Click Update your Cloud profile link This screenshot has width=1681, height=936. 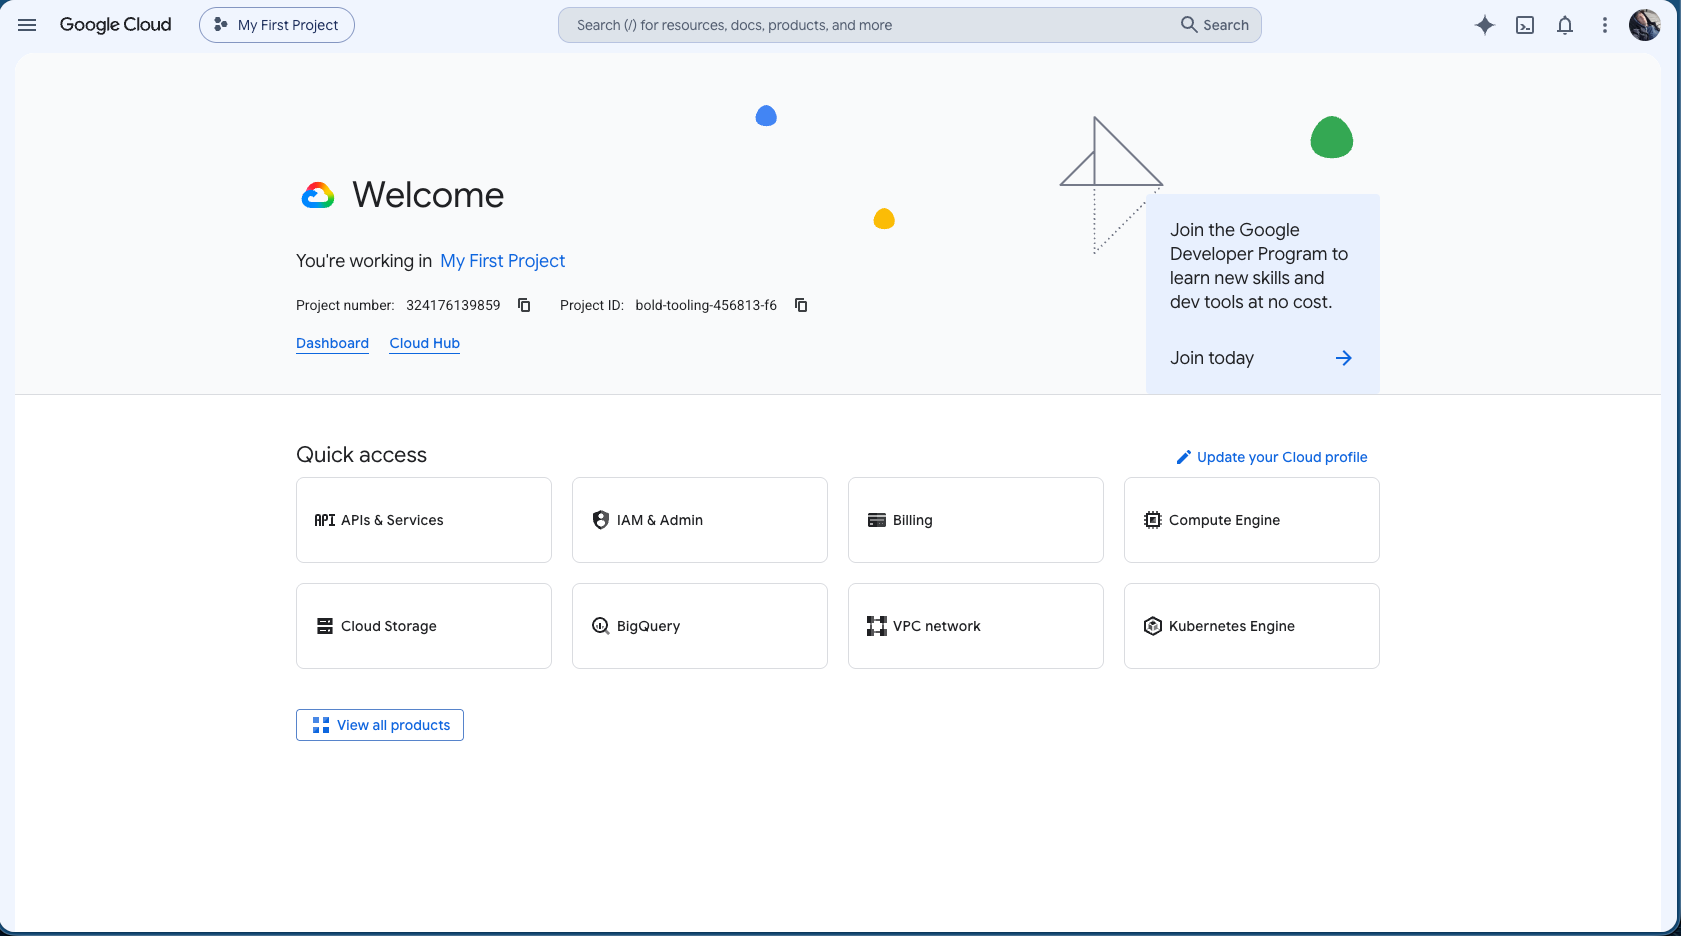1282,457
